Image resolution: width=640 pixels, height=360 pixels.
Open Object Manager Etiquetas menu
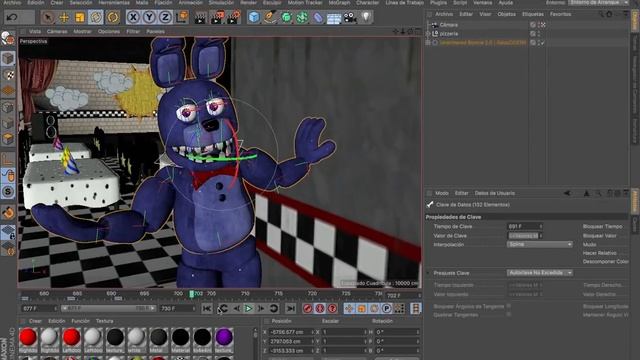coord(533,14)
